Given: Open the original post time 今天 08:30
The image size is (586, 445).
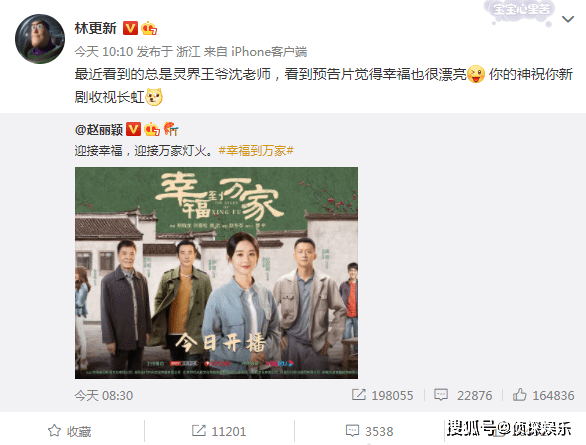Looking at the screenshot, I should pos(104,395).
